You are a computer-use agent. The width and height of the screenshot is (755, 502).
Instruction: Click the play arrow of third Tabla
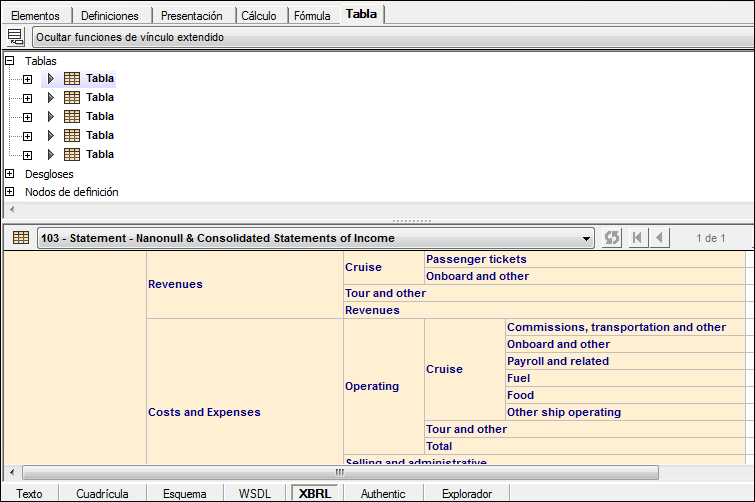coord(50,116)
